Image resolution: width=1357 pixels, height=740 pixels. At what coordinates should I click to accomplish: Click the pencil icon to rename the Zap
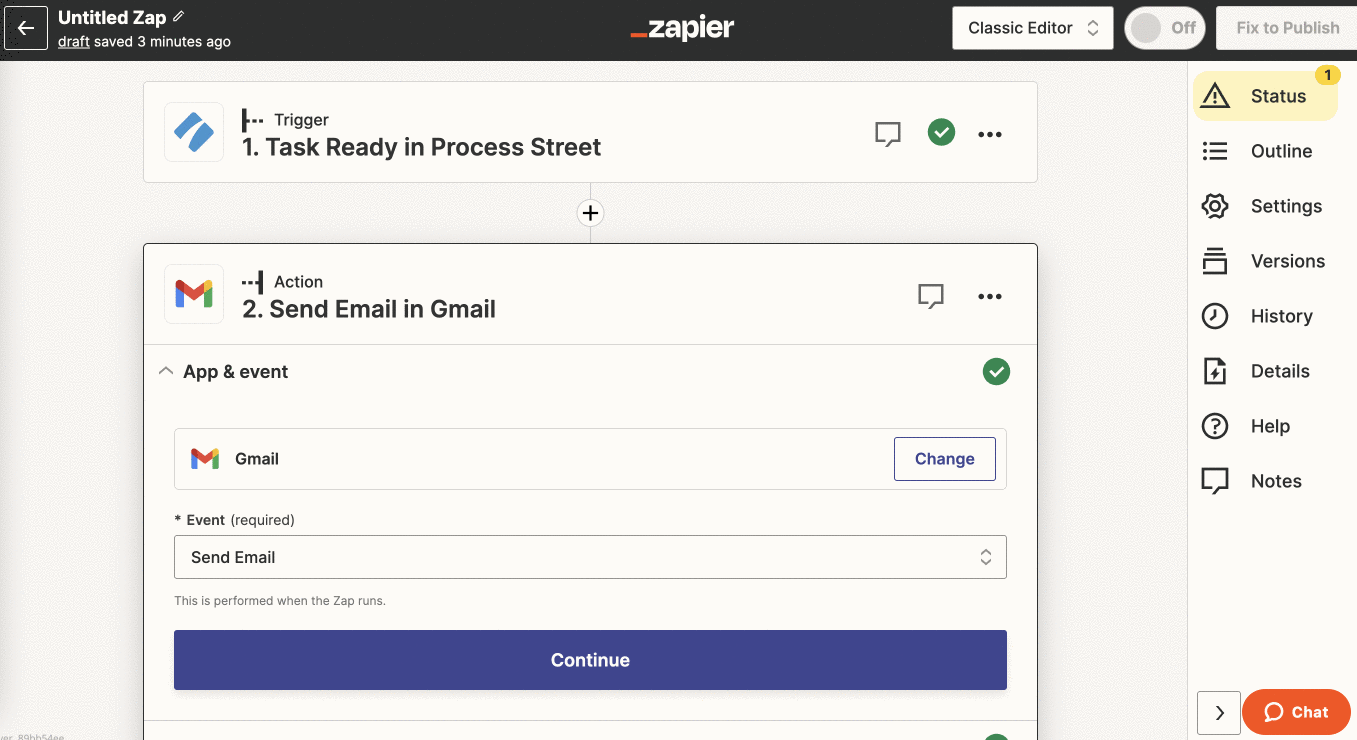[179, 17]
